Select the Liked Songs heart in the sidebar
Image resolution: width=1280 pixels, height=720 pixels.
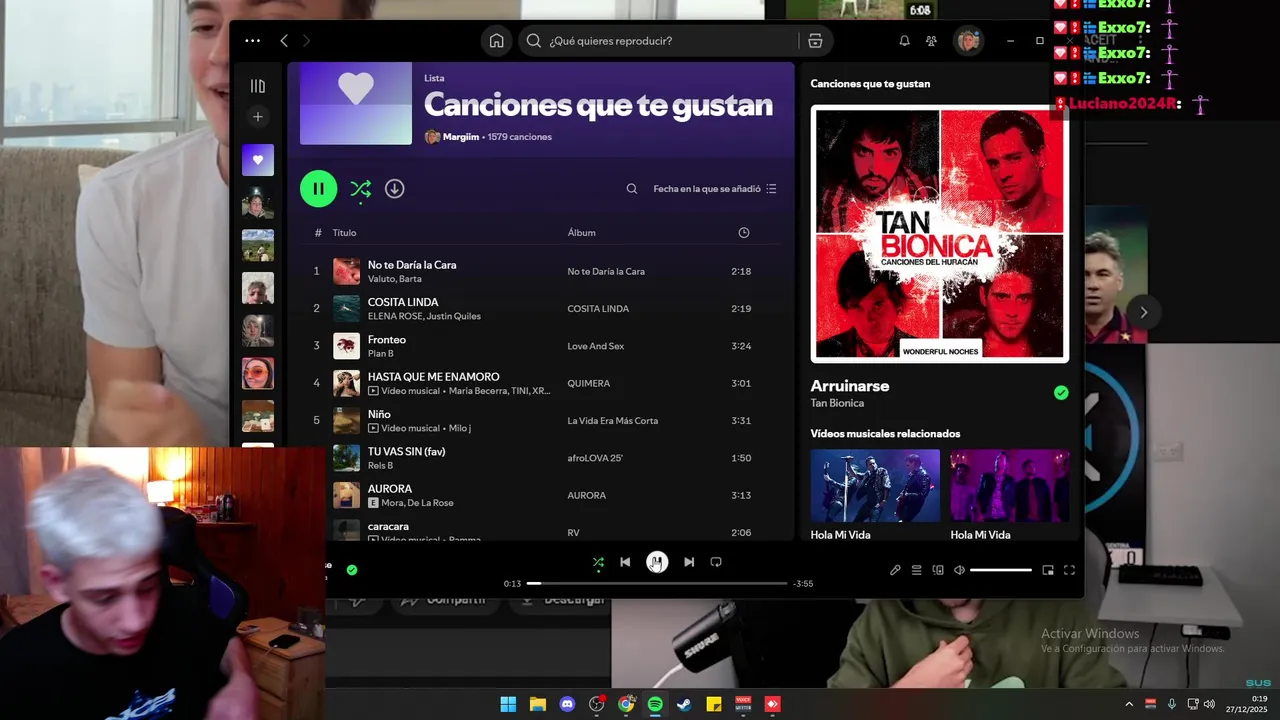pos(257,160)
